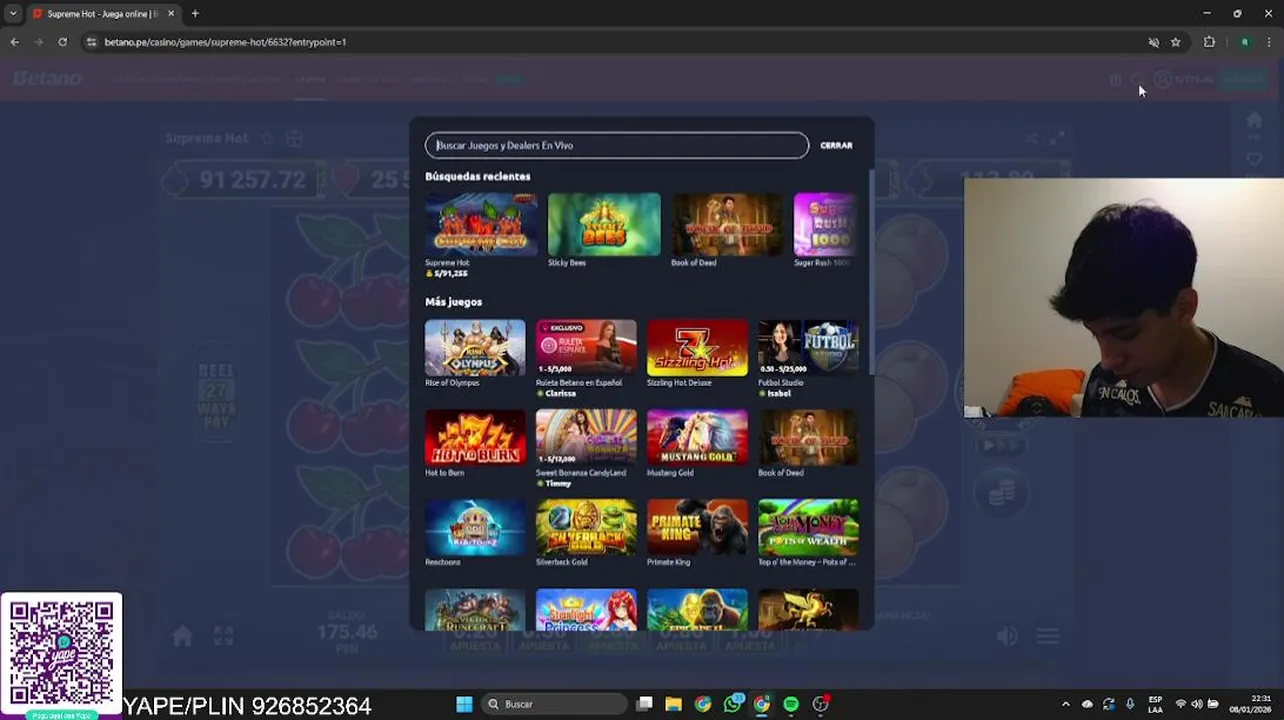1284x720 pixels.
Task: Open the taskbar clock and date
Action: click(x=1250, y=704)
